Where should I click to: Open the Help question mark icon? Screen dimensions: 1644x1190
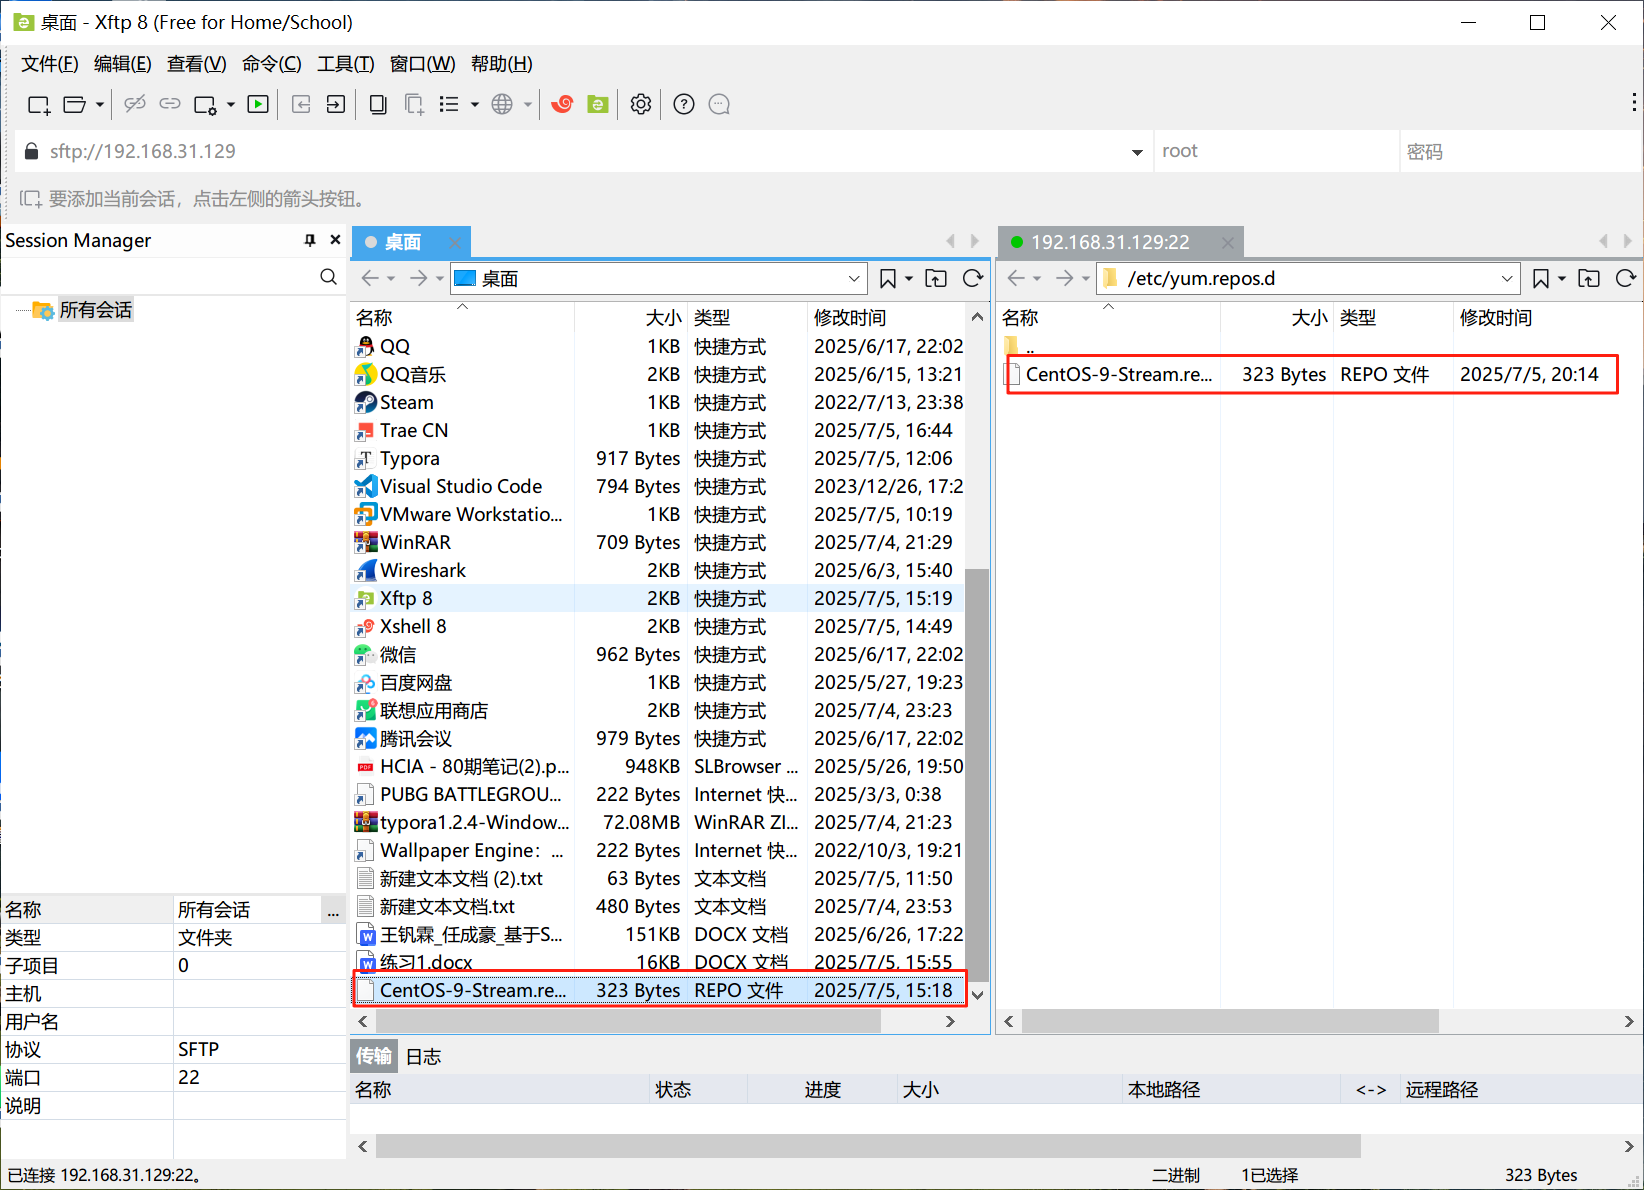pyautogui.click(x=683, y=104)
